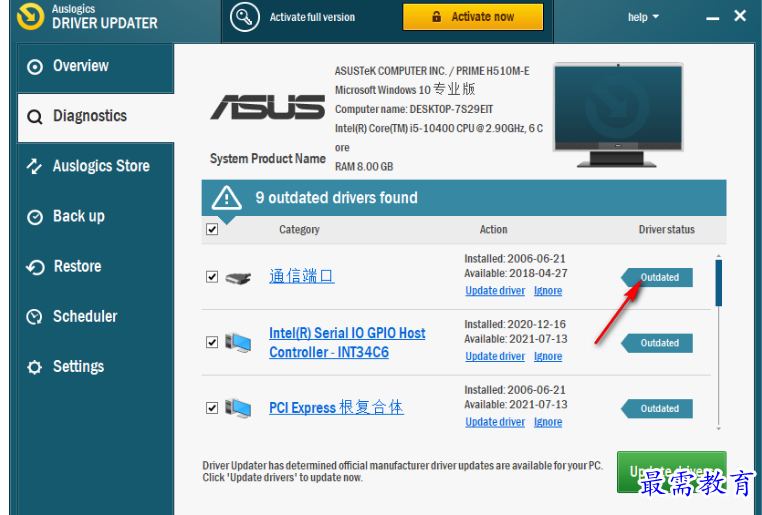Click the Auslogics Driver Updater logo icon
This screenshot has width=762, height=515.
[30, 17]
